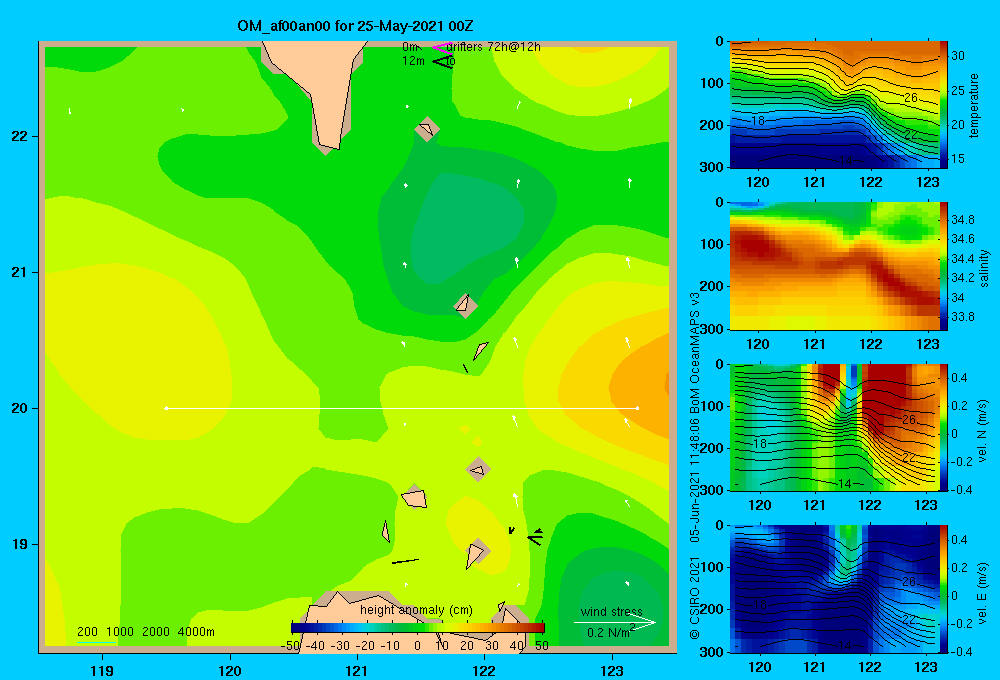Click the '0.2 N/m' wind stress value
Image resolution: width=1000 pixels, height=680 pixels.
609,633
